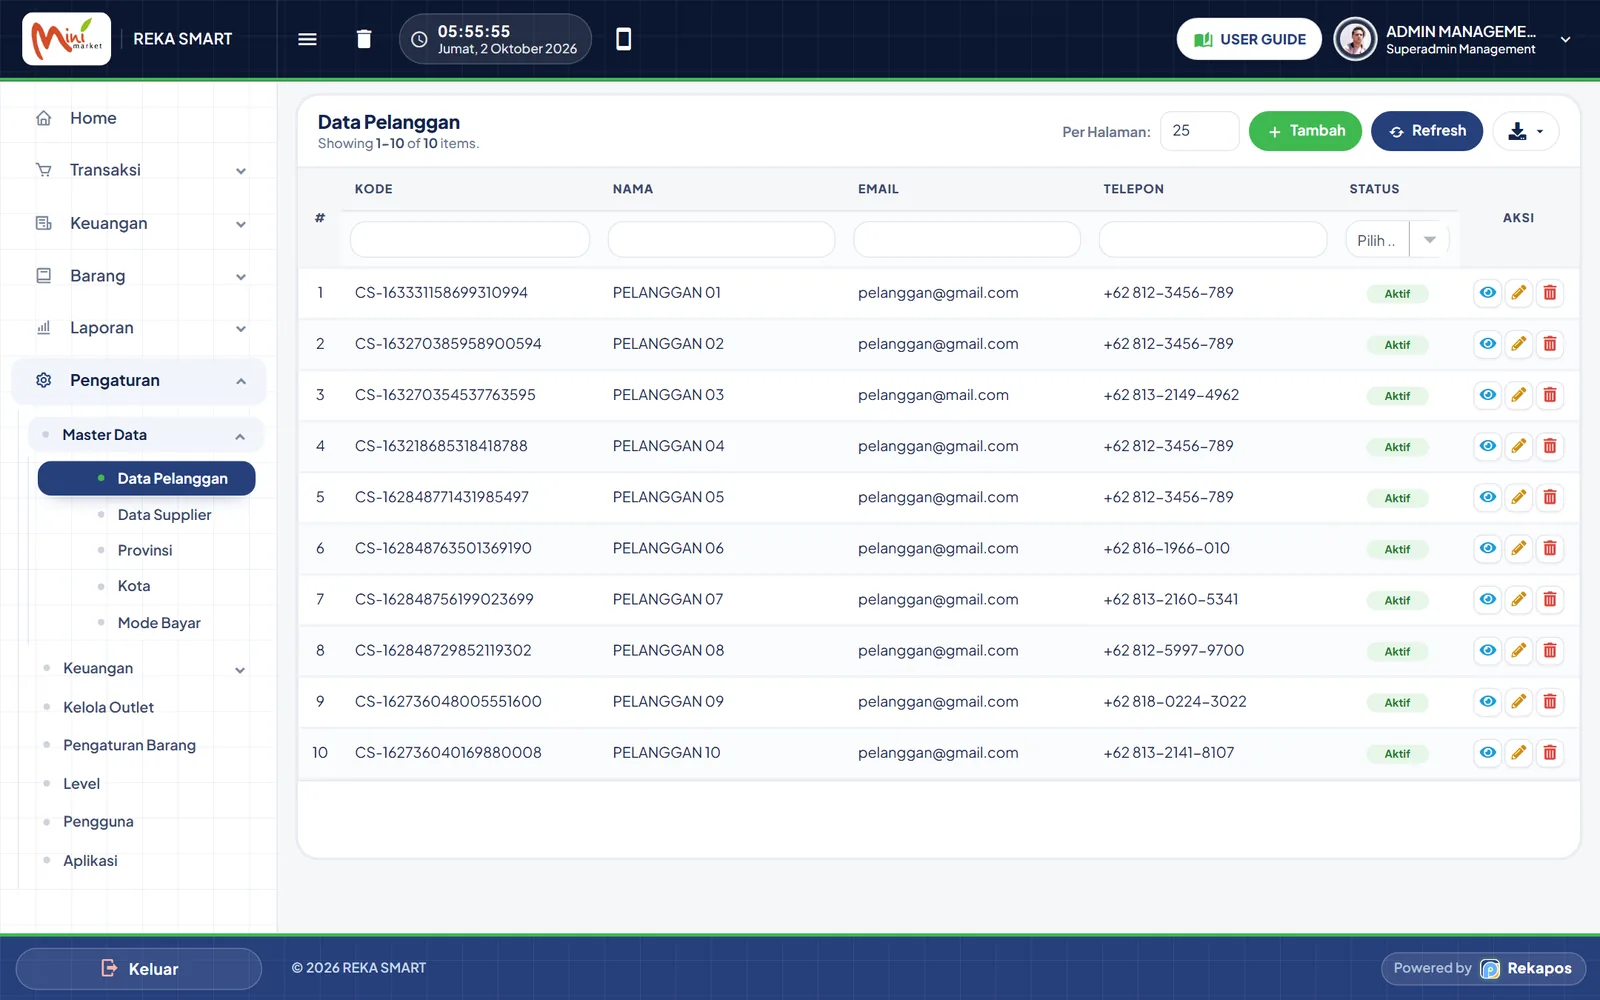Open Kelola Outlet menu item
The width and height of the screenshot is (1600, 1000).
(108, 707)
